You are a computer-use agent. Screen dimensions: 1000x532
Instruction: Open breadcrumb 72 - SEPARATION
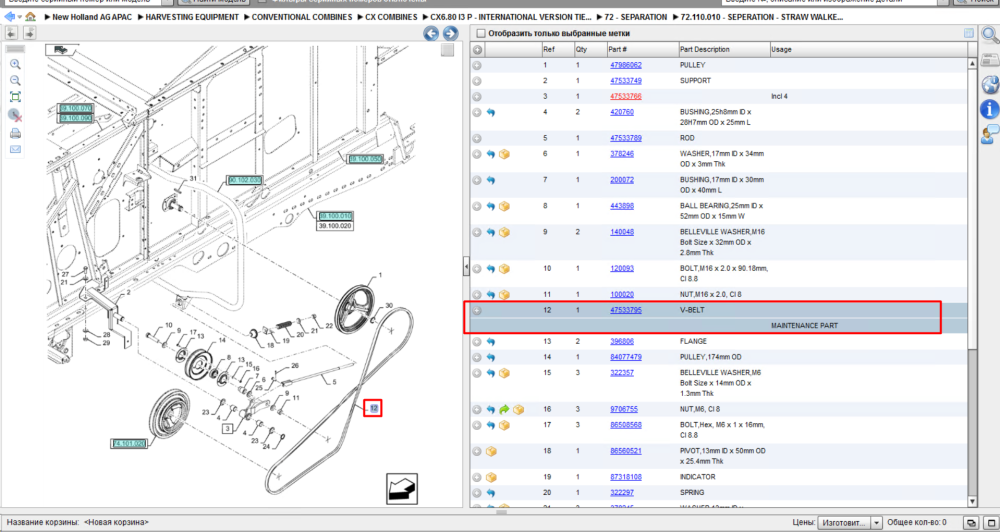[x=635, y=17]
